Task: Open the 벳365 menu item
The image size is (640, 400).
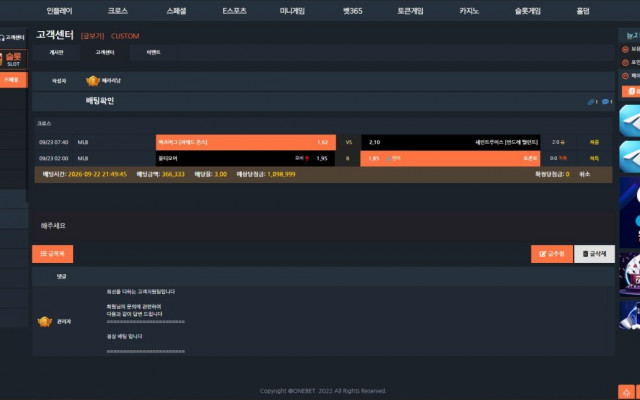Action: [352, 11]
